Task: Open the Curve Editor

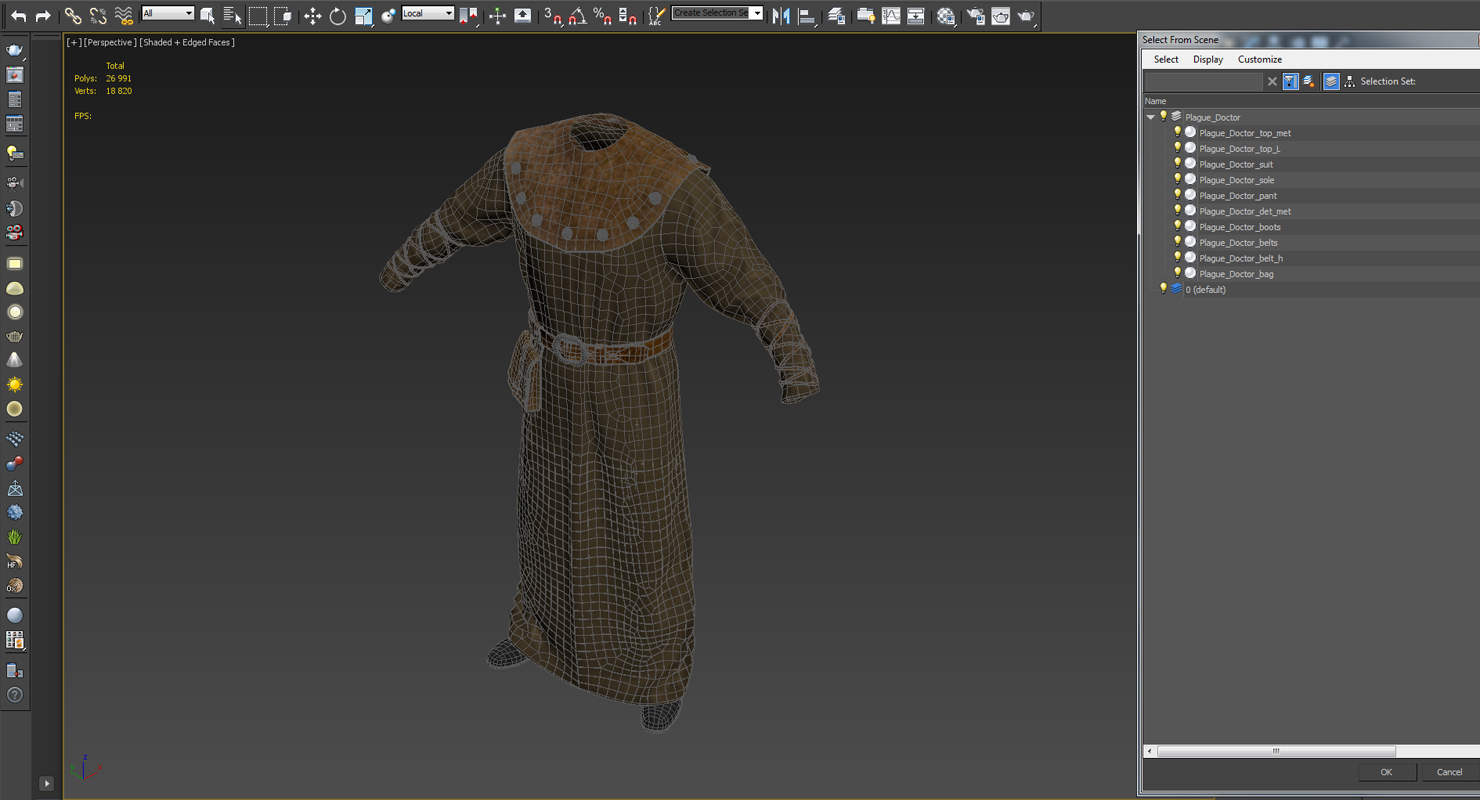Action: [891, 16]
